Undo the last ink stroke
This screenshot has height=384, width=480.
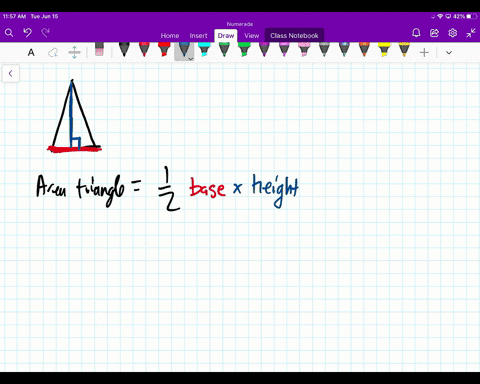tap(27, 32)
